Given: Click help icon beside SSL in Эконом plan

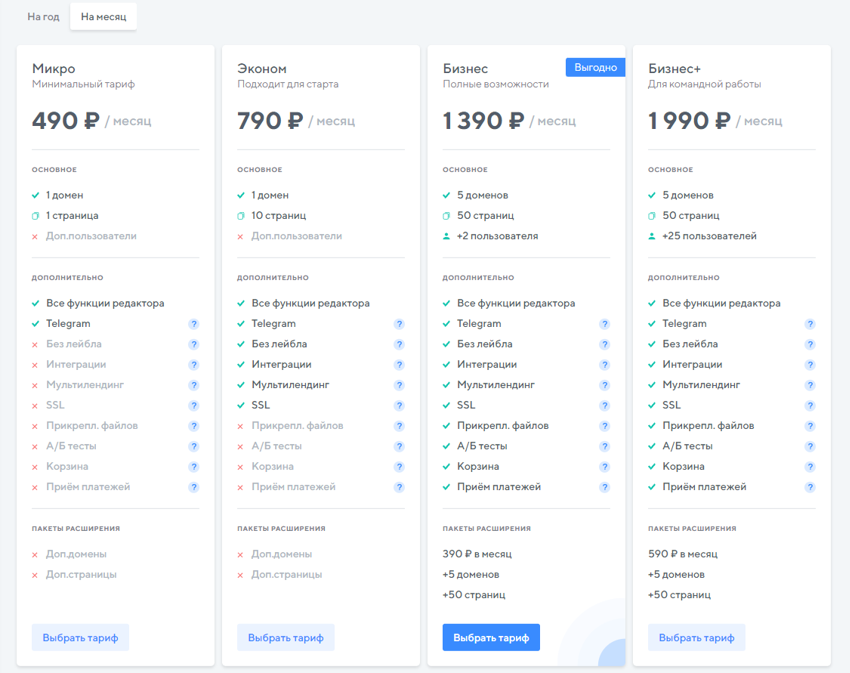Looking at the screenshot, I should pyautogui.click(x=399, y=406).
